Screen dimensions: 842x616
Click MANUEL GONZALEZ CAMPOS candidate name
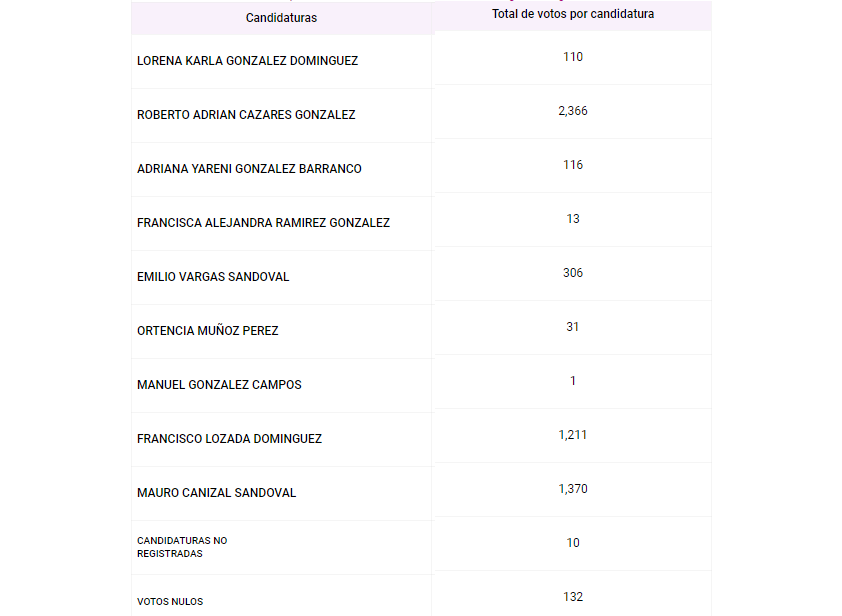[219, 385]
